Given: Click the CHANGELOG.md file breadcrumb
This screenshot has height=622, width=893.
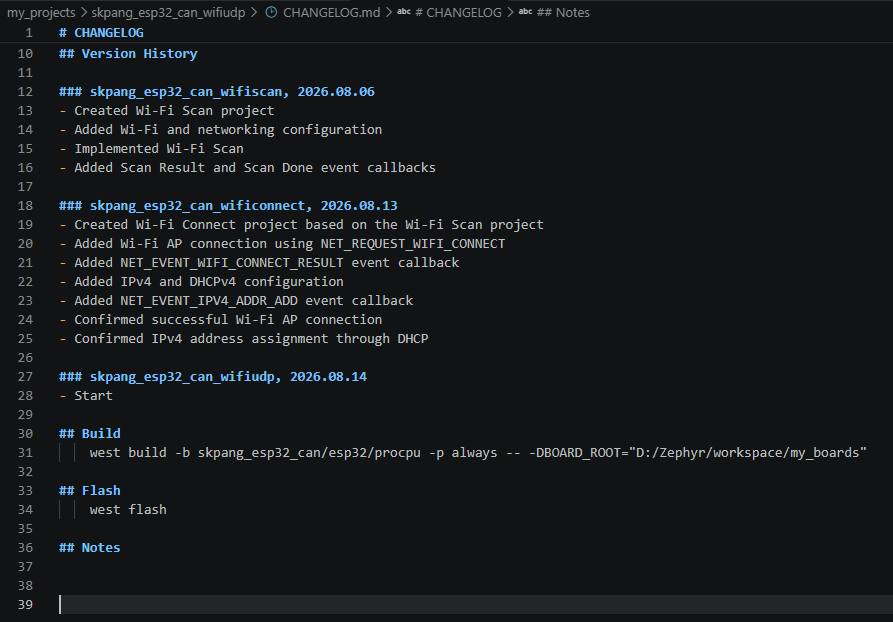Looking at the screenshot, I should point(331,13).
